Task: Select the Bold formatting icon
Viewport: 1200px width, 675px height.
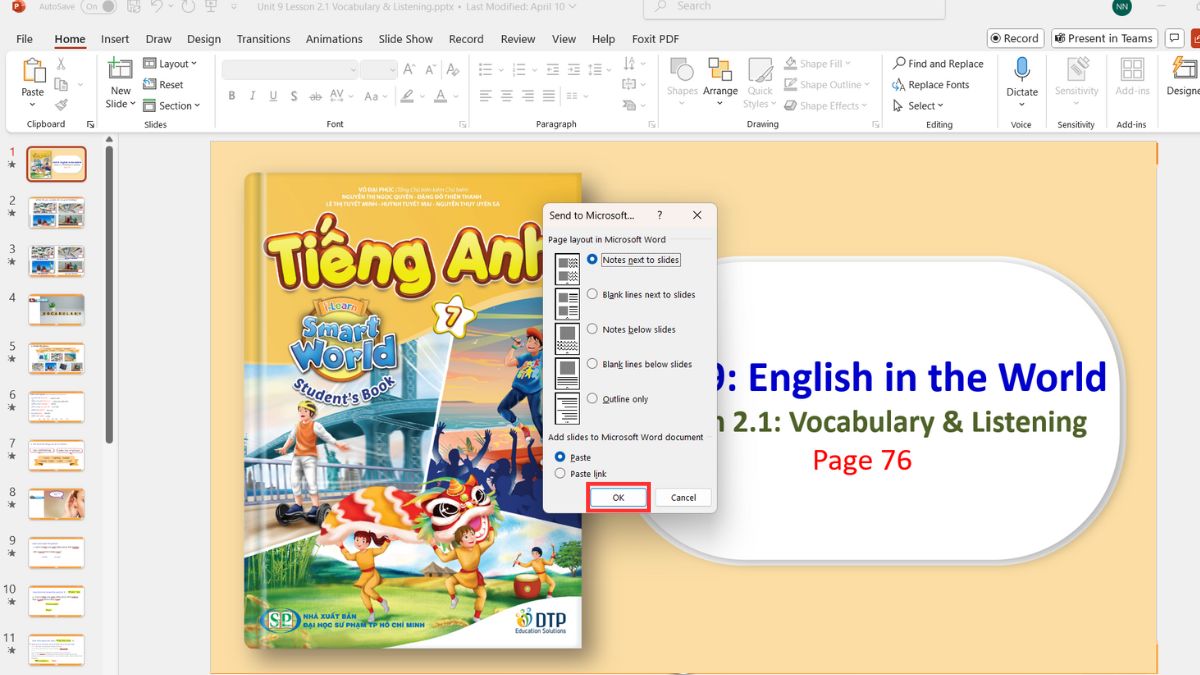Action: click(231, 95)
